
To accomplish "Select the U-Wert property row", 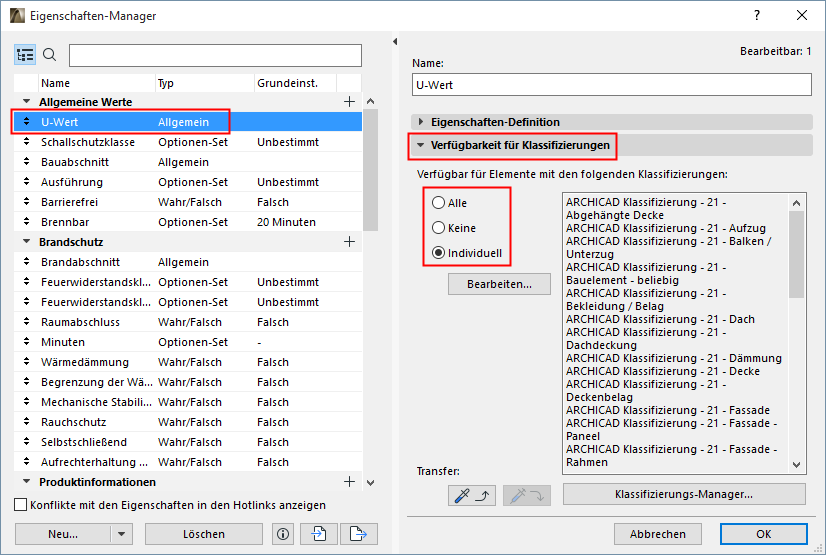I will (x=188, y=122).
